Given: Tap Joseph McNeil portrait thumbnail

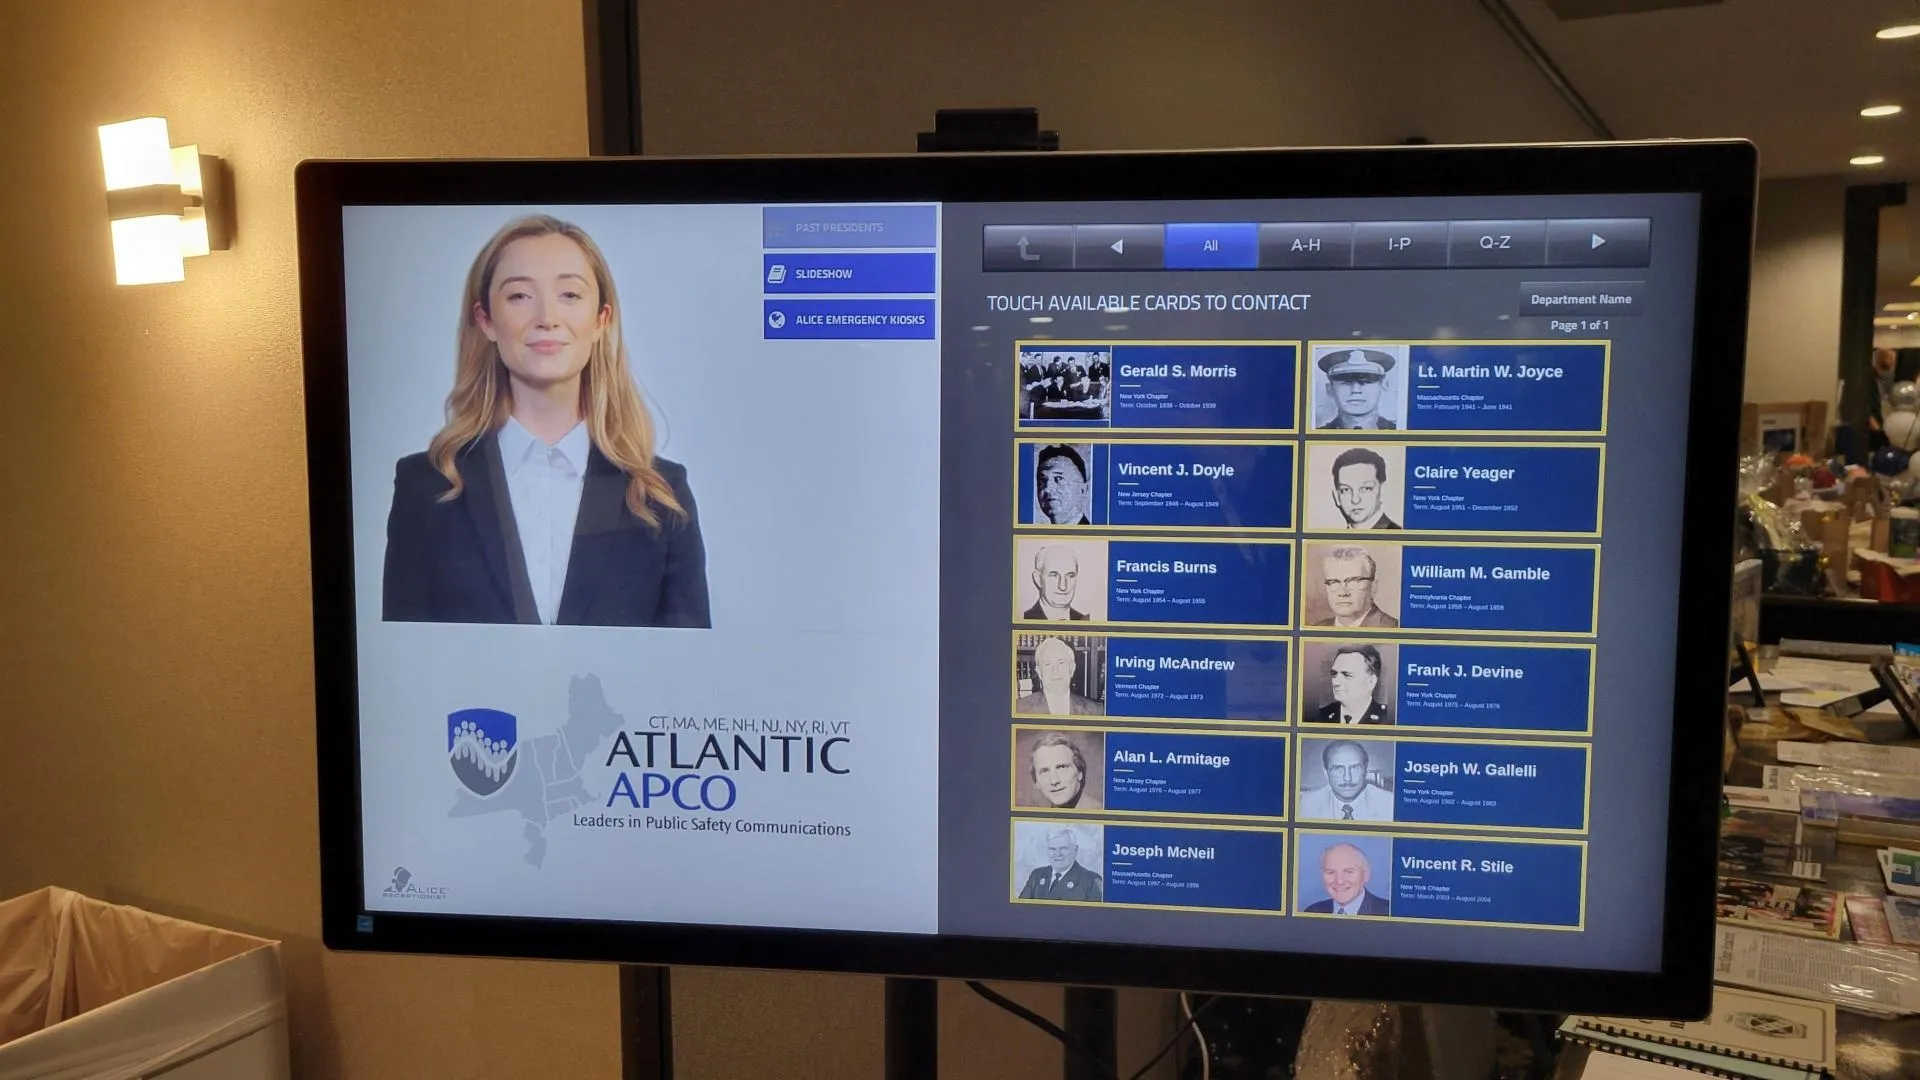Looking at the screenshot, I should [1057, 863].
